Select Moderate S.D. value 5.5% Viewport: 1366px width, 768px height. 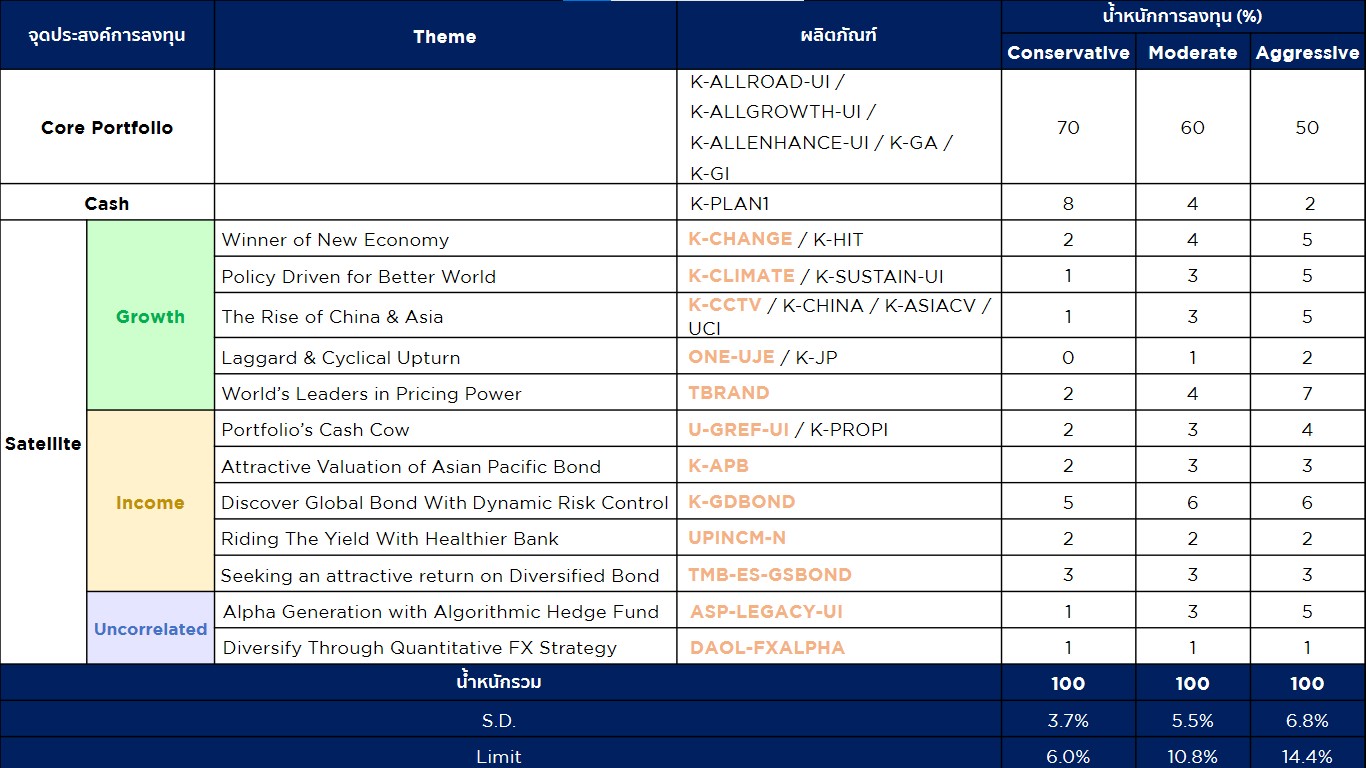pyautogui.click(x=1193, y=720)
